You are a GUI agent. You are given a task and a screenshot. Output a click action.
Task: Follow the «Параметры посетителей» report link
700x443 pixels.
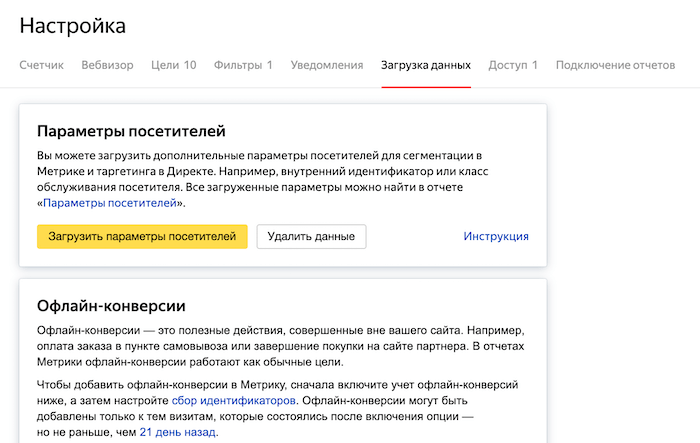coord(110,203)
